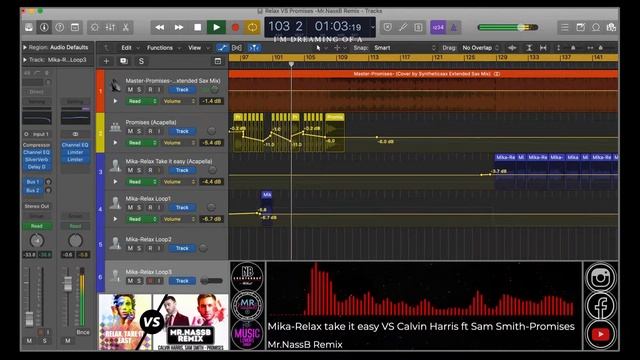
Task: Click the Promises (Acapella) track icon
Action: point(116,127)
